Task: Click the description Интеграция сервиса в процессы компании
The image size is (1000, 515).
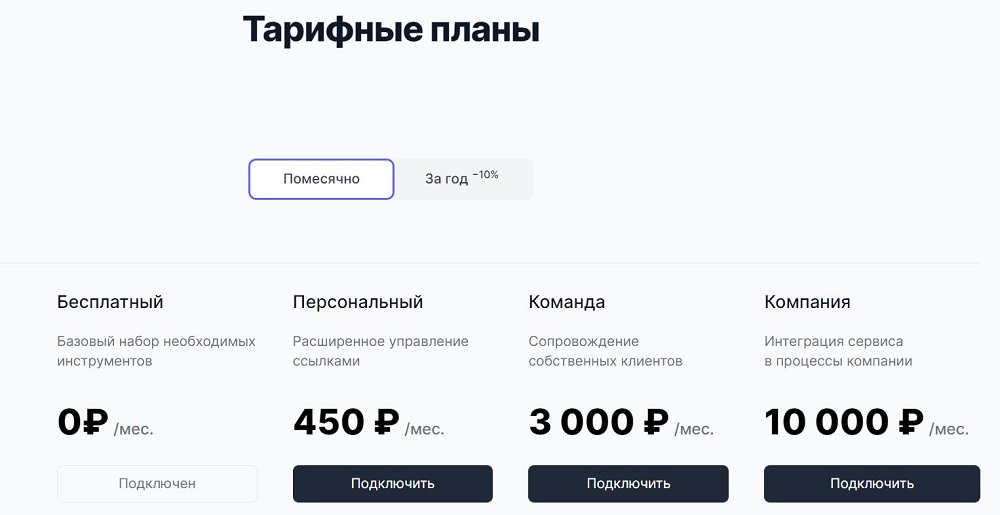Action: click(x=838, y=351)
